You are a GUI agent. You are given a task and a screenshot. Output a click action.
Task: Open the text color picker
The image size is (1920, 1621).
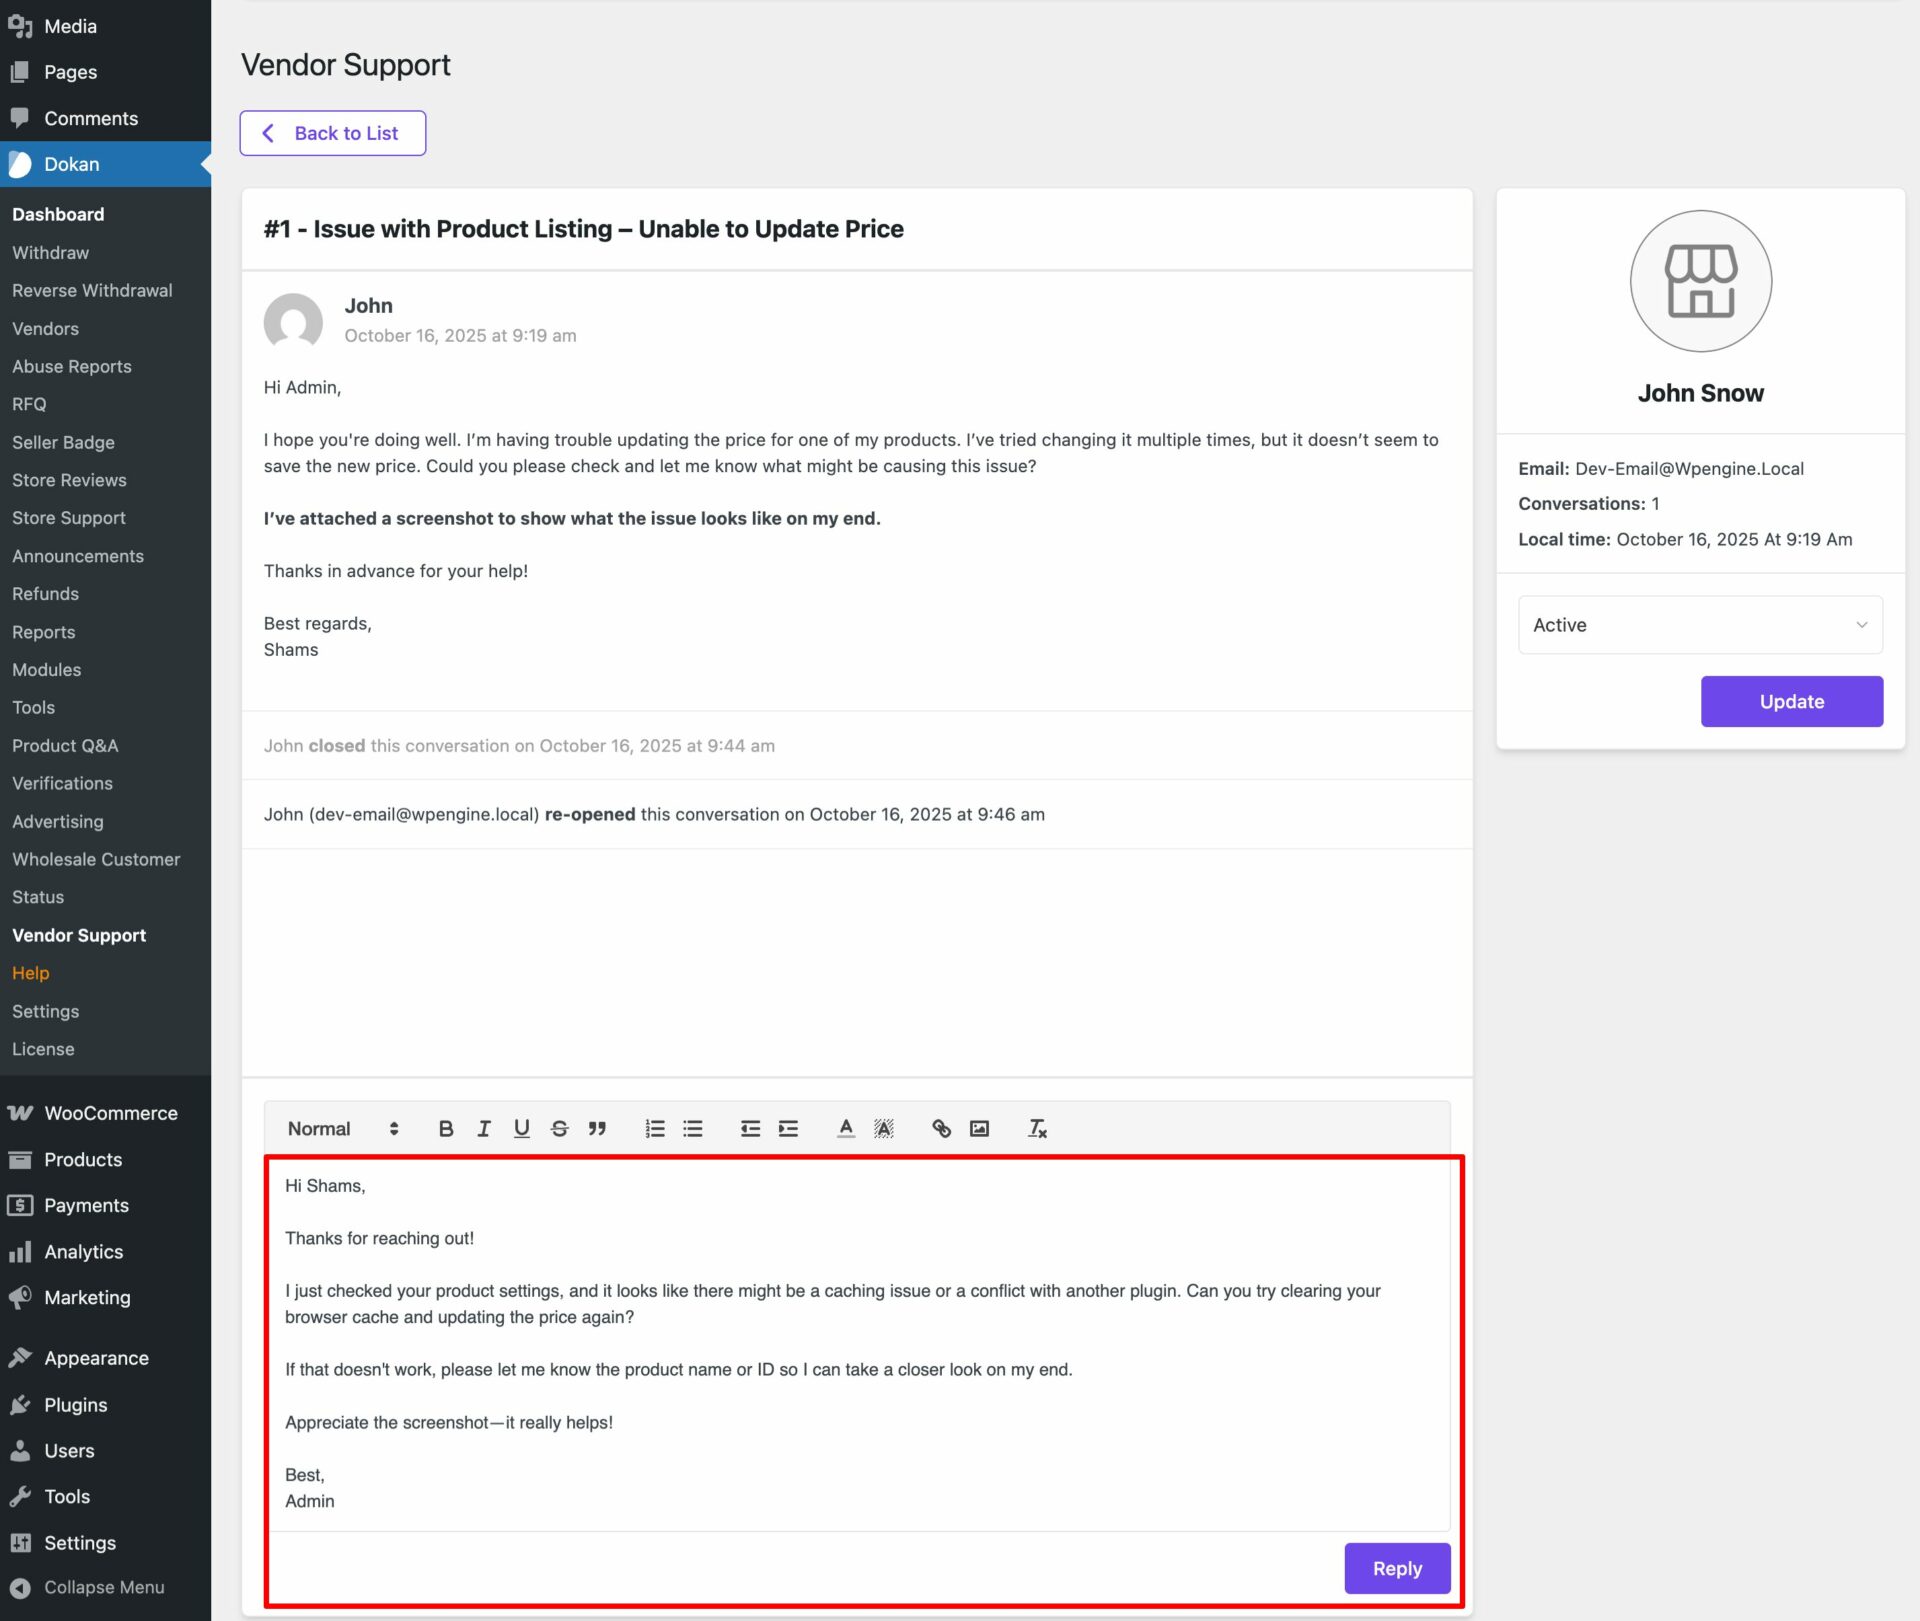846,1128
